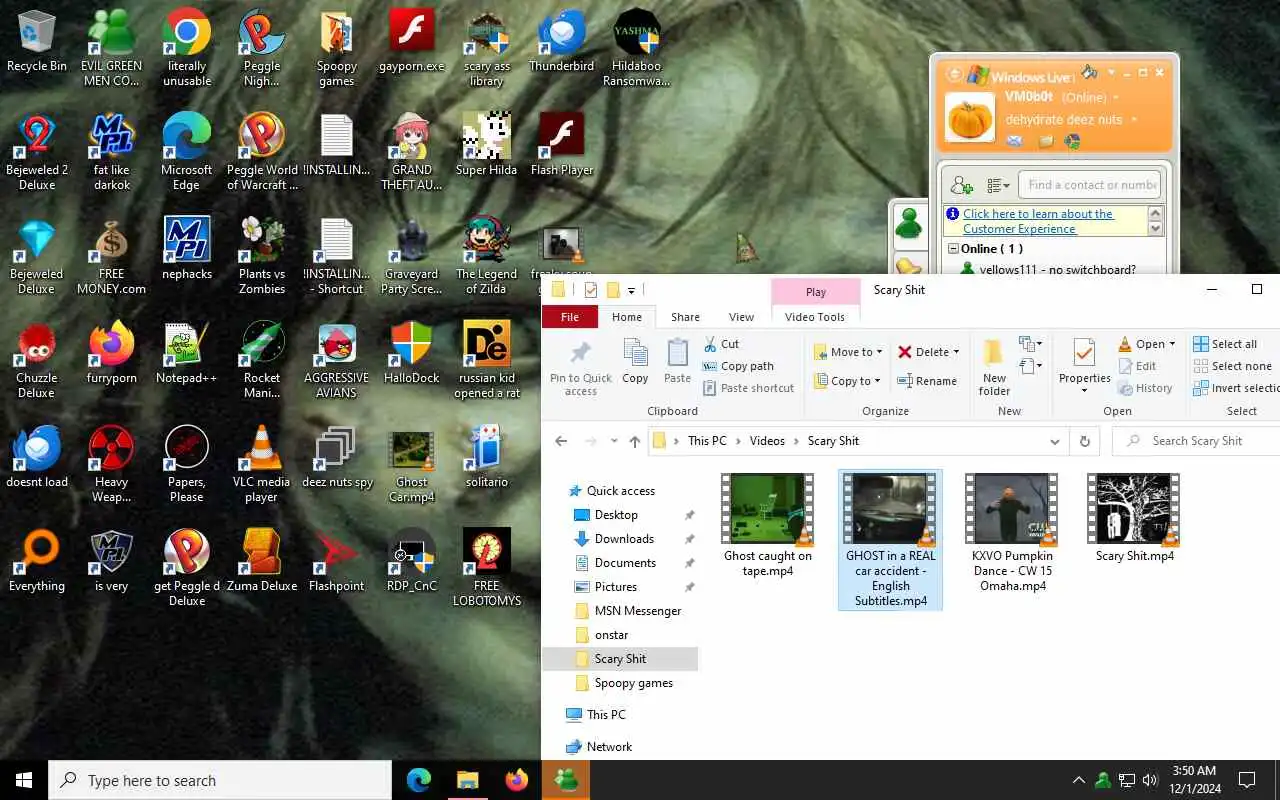Viewport: 1280px width, 800px height.
Task: Select the Thunderbird desktop icon
Action: point(562,42)
